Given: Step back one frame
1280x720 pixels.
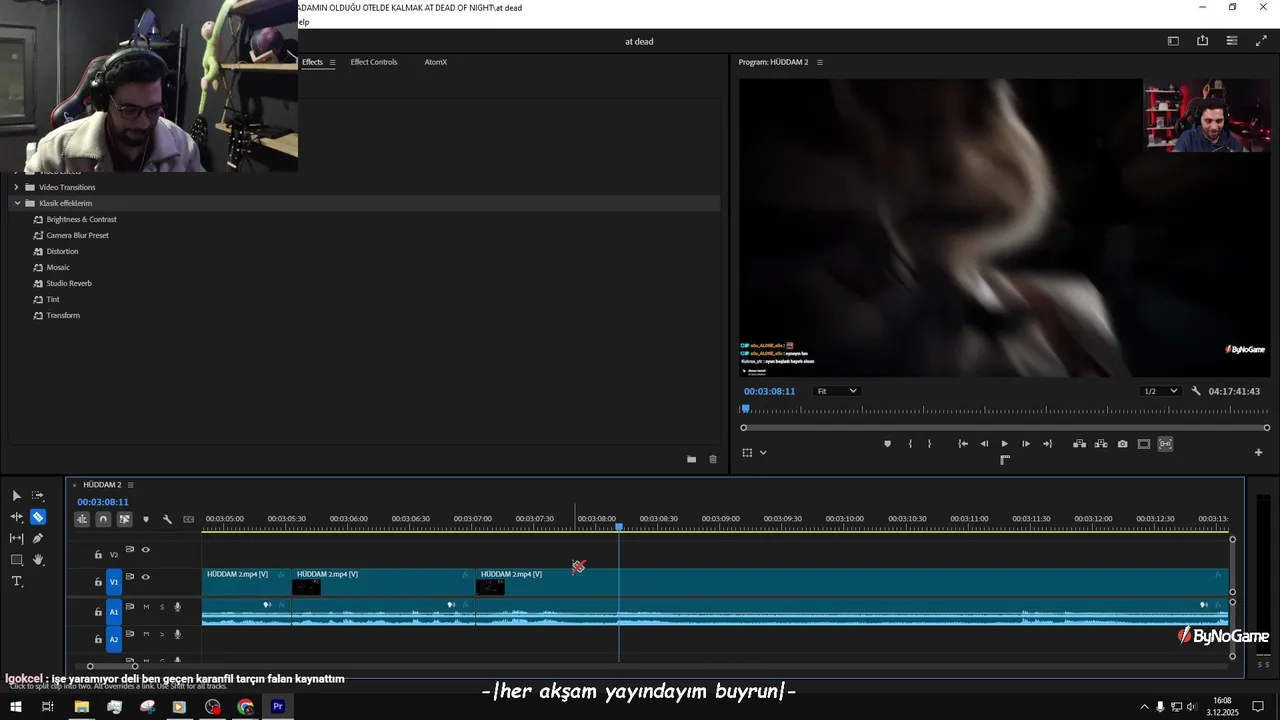Looking at the screenshot, I should [984, 444].
